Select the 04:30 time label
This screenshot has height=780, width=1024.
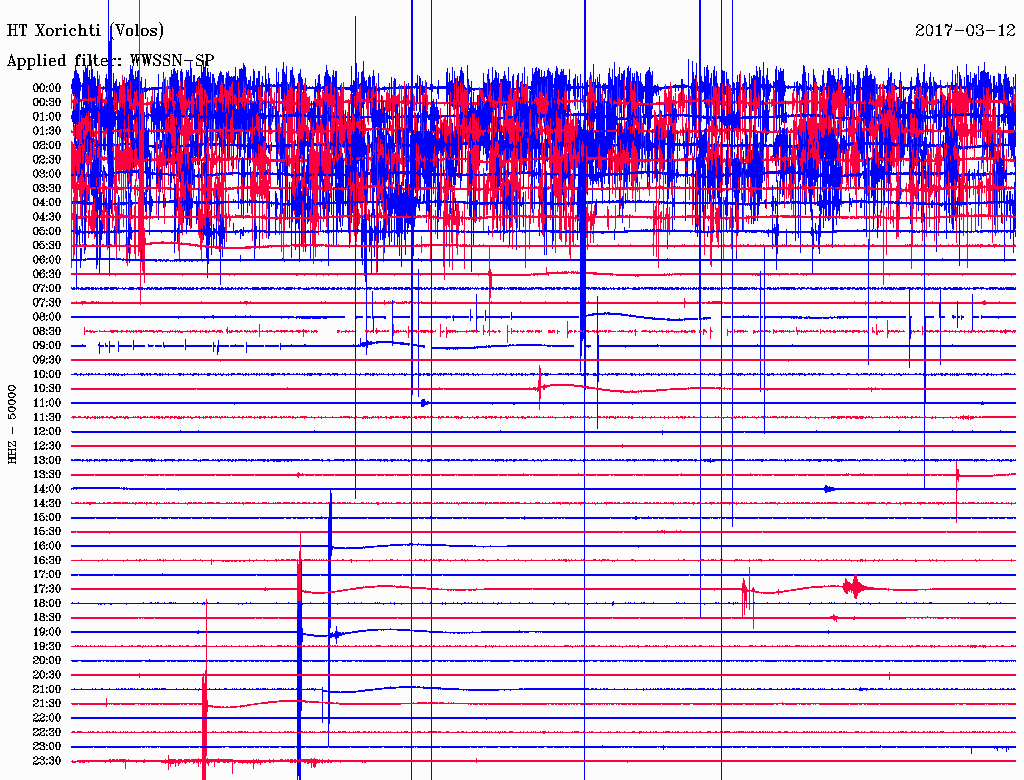pyautogui.click(x=47, y=216)
